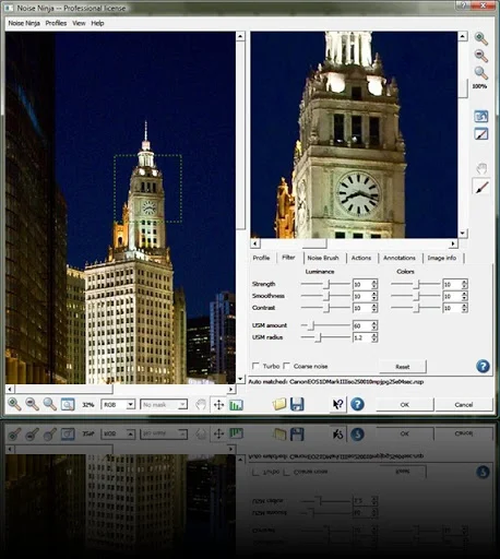
Task: Select the crosshair move tool icon
Action: [x=218, y=405]
